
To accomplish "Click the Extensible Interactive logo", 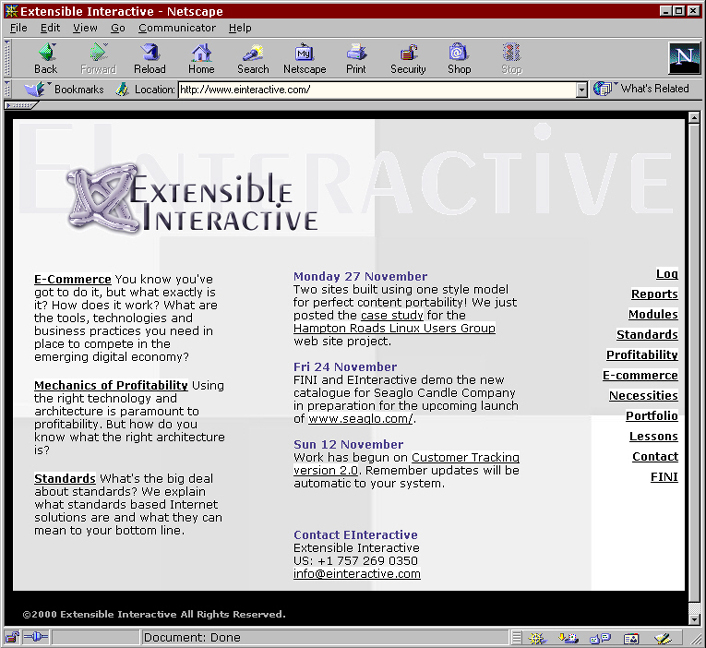I will 192,199.
